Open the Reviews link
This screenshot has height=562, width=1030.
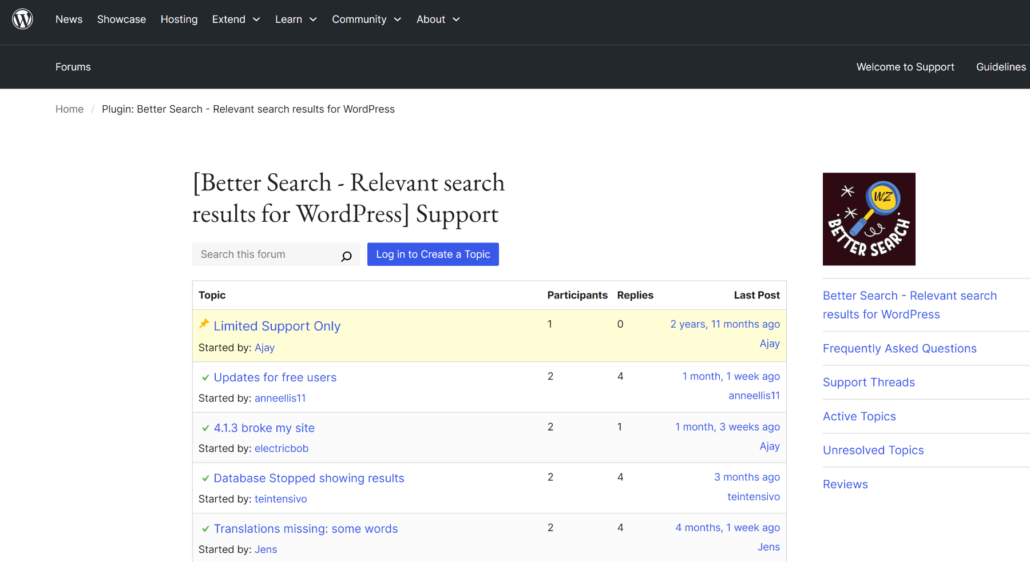click(845, 485)
